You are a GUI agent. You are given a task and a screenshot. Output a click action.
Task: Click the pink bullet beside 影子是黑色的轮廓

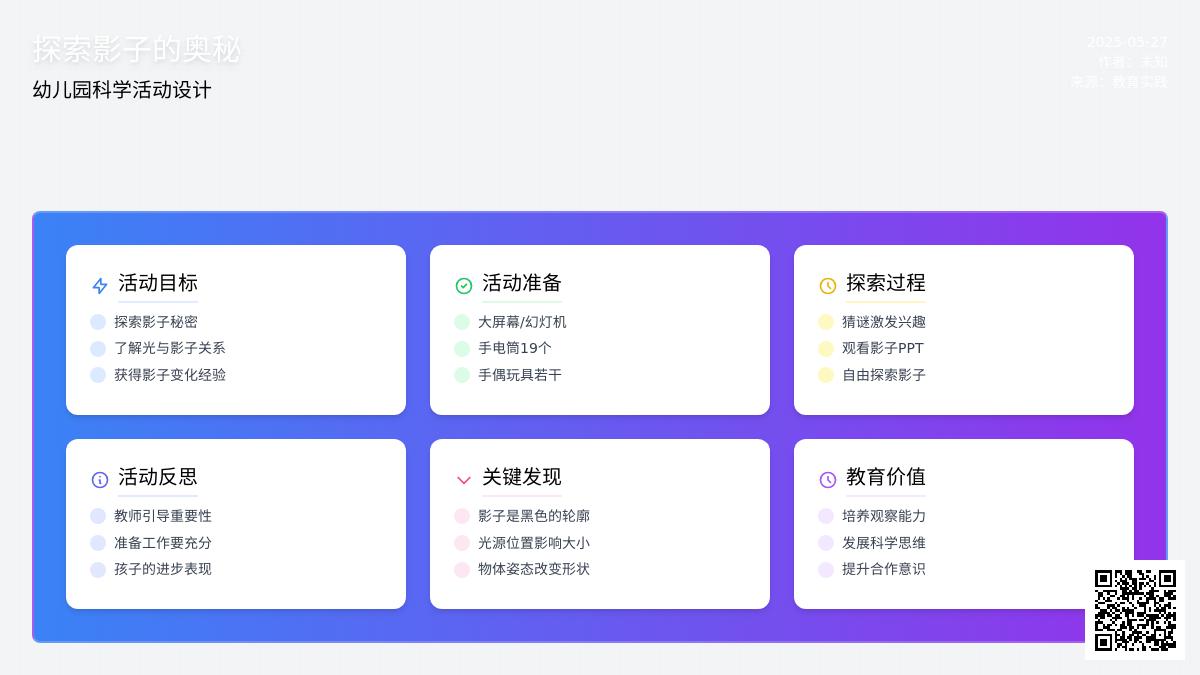462,516
